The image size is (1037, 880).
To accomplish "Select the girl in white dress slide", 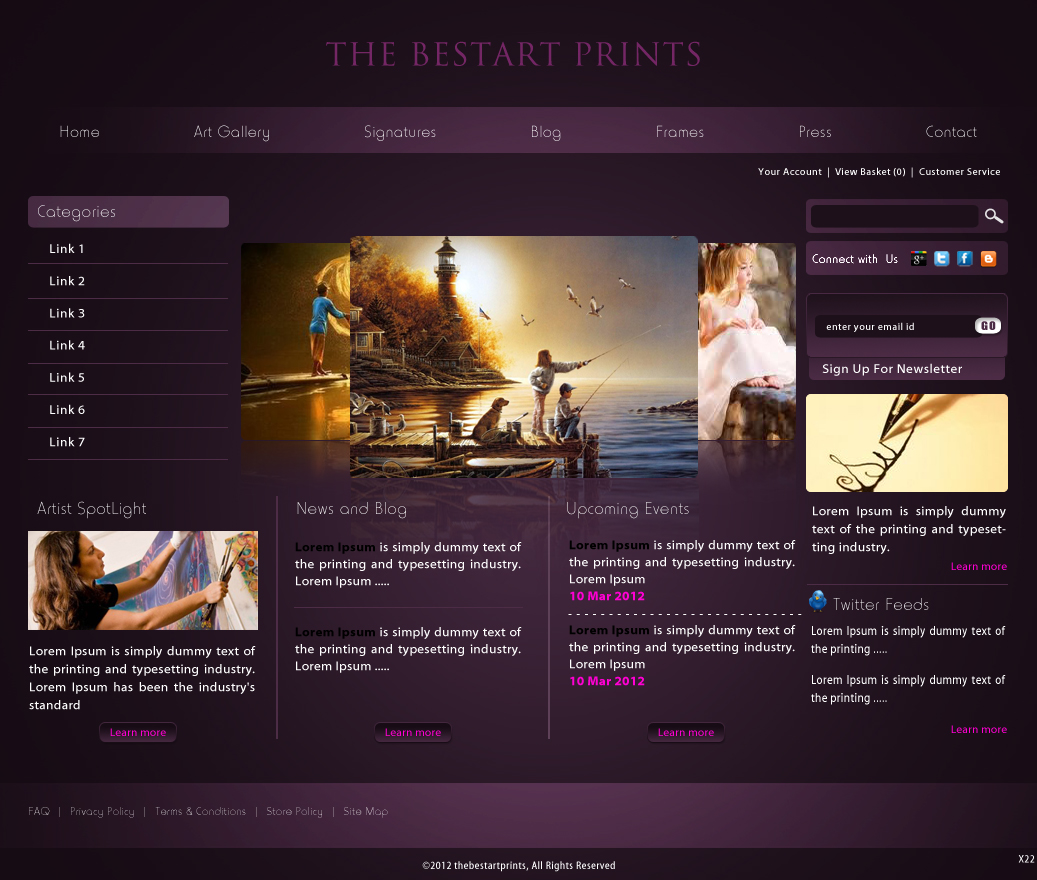I will tap(748, 340).
